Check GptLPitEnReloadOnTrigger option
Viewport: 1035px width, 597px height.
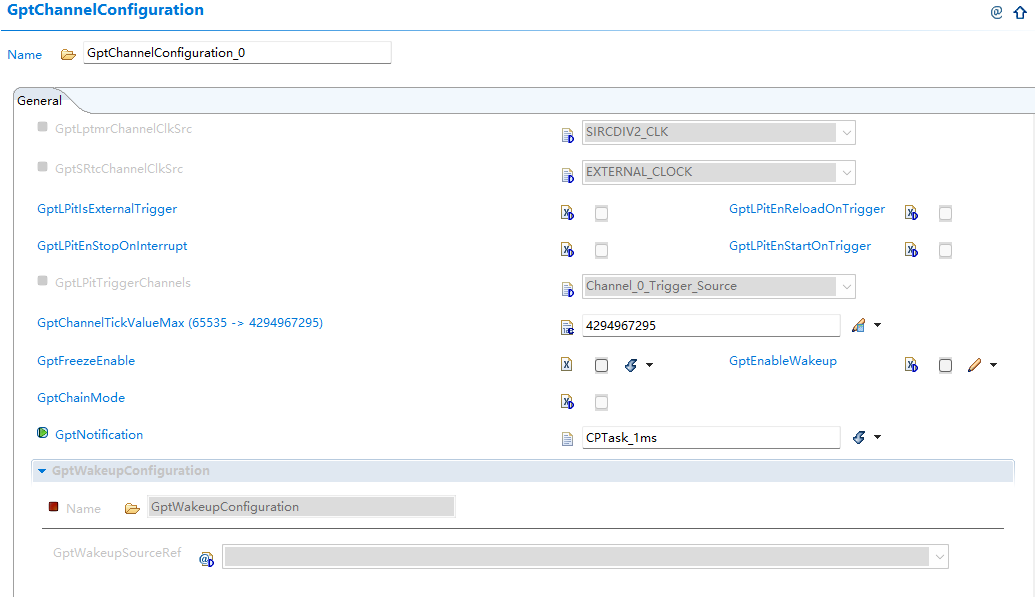(945, 213)
